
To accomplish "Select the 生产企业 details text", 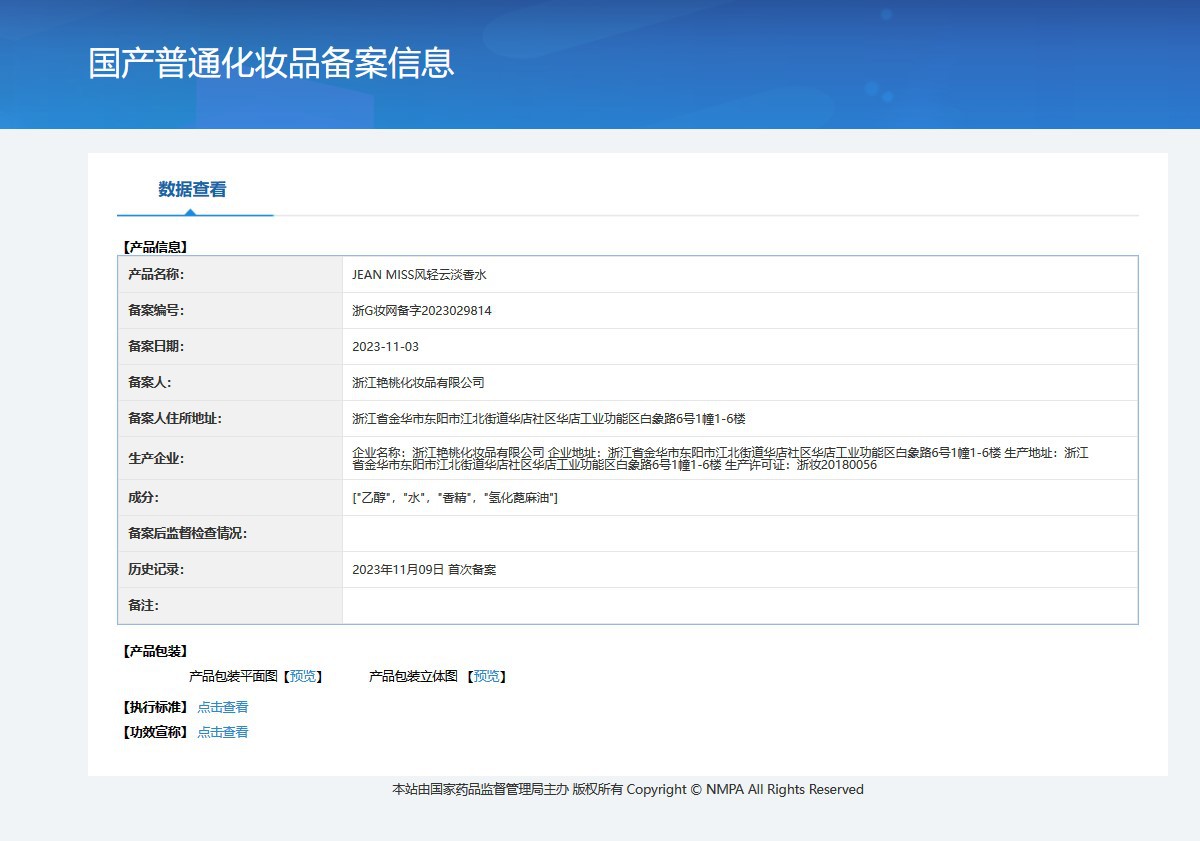I will click(720, 458).
